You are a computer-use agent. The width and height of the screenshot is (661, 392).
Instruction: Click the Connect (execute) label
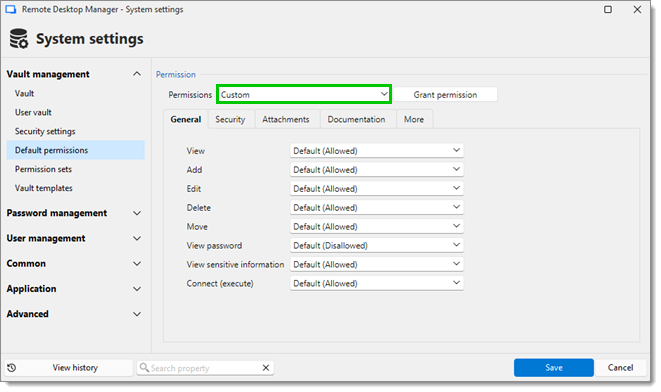point(220,283)
